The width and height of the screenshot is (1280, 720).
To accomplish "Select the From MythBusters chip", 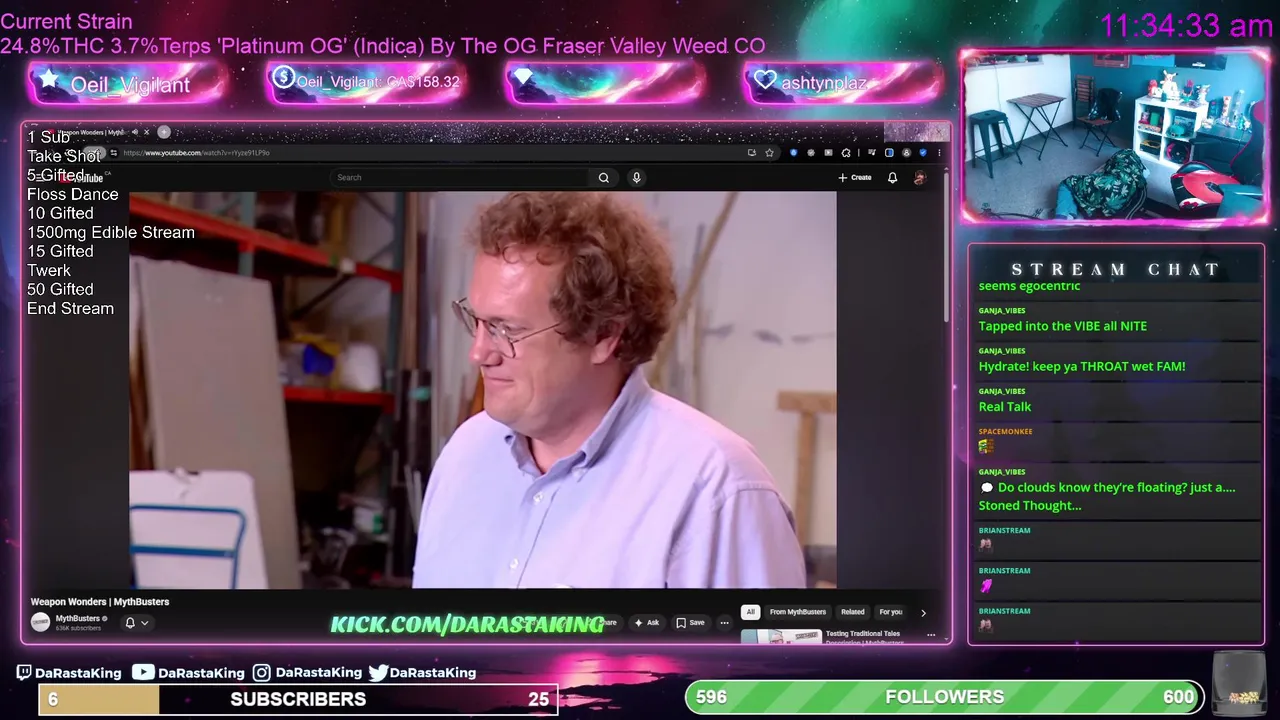I will (798, 612).
